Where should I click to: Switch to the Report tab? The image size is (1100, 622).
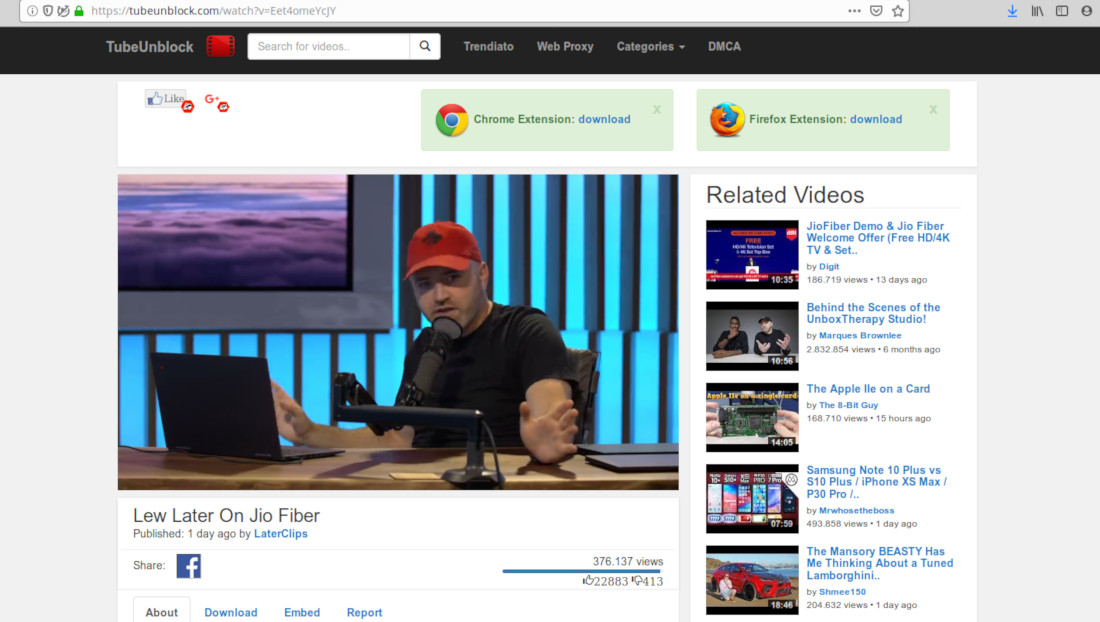pyautogui.click(x=364, y=612)
